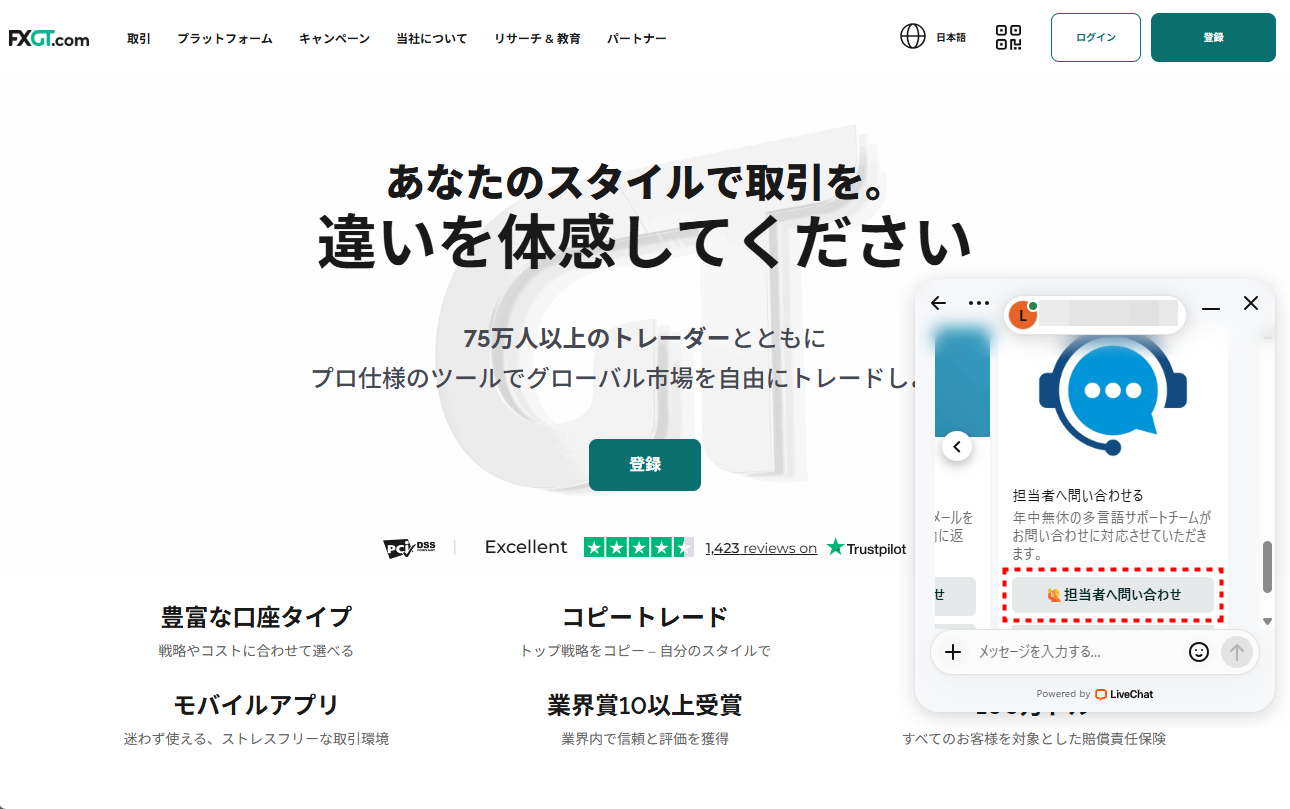Screen dimensions: 1290x809
Task: Minimize the LiveChat window
Action: (x=1211, y=304)
